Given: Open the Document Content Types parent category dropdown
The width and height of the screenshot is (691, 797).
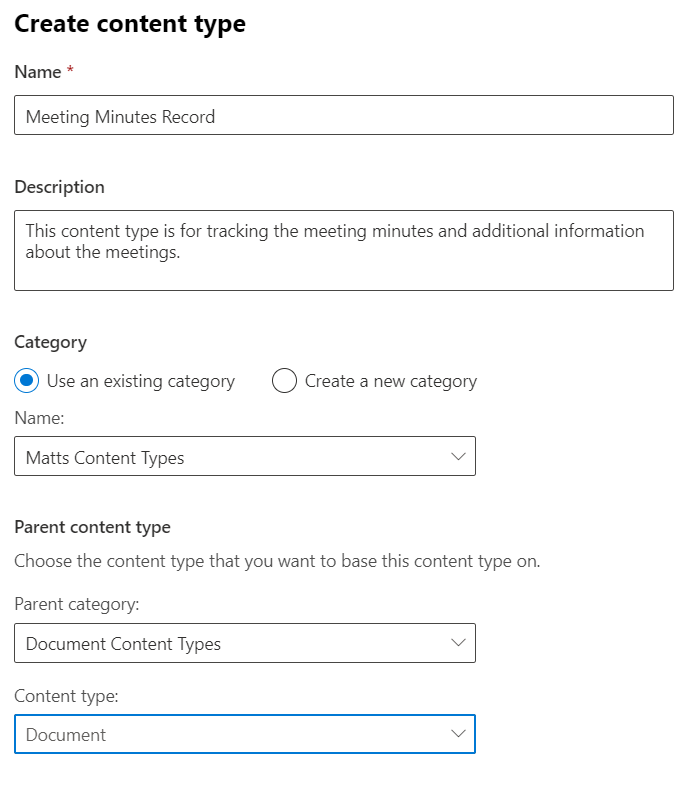Looking at the screenshot, I should coord(245,643).
